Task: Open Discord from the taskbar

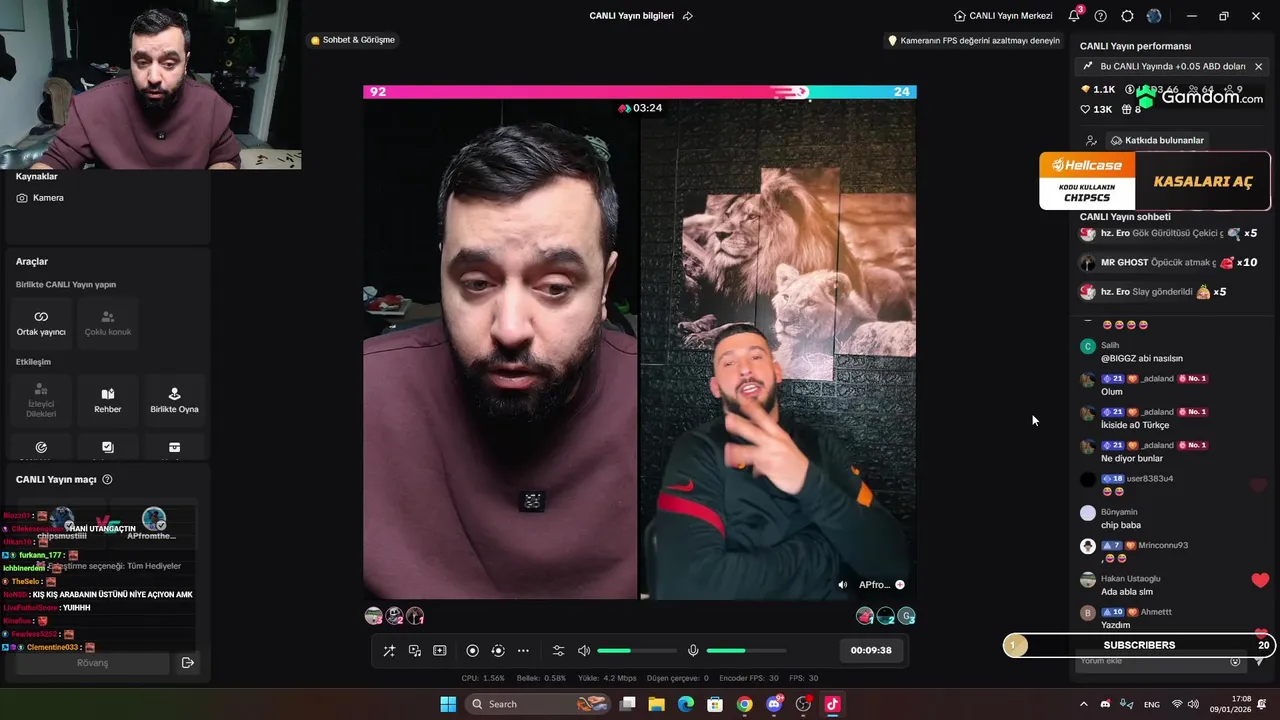Action: [x=774, y=704]
